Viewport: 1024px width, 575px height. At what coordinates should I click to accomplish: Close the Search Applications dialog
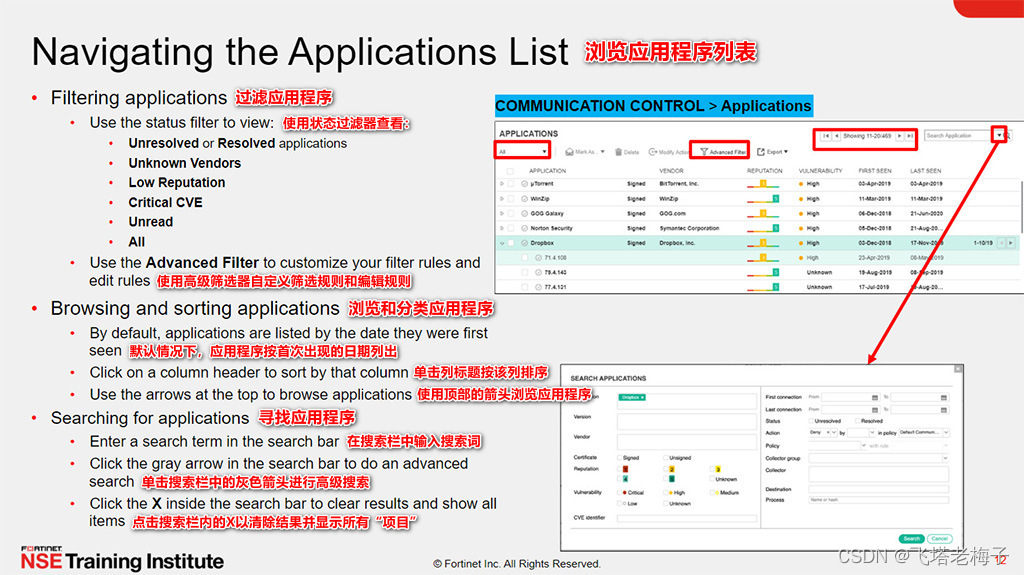pyautogui.click(x=958, y=369)
